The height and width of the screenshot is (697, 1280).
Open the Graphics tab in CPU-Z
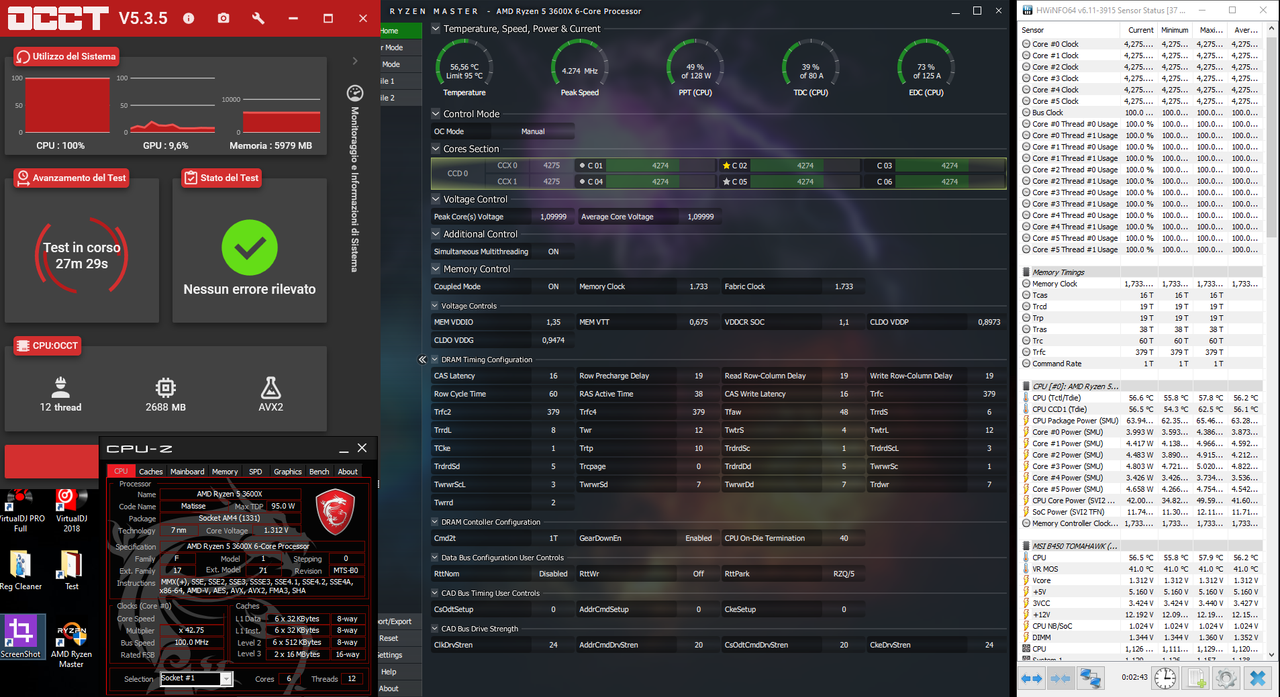point(288,471)
